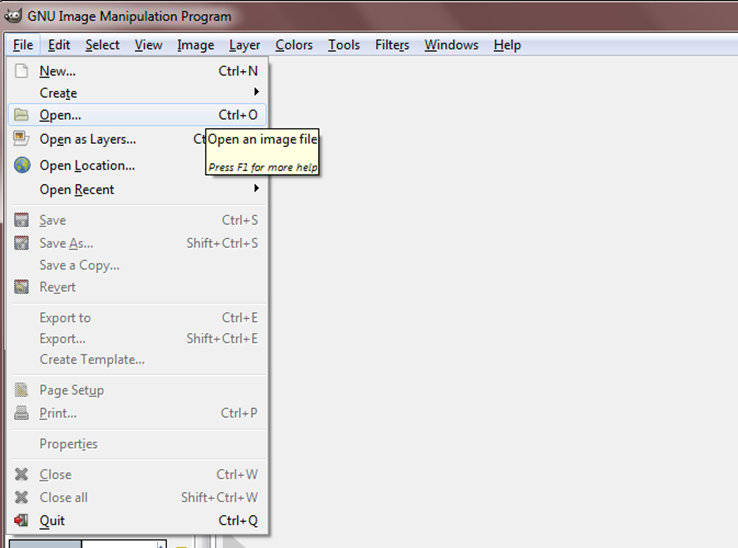Choose Create in the File menu
The width and height of the screenshot is (738, 548).
click(x=137, y=93)
